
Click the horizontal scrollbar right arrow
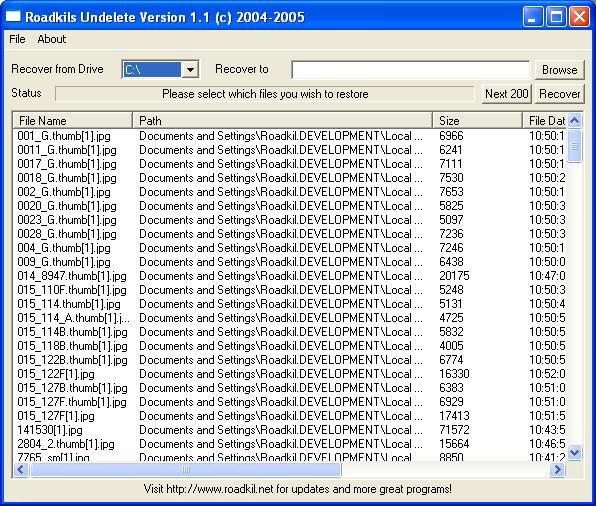pos(558,470)
